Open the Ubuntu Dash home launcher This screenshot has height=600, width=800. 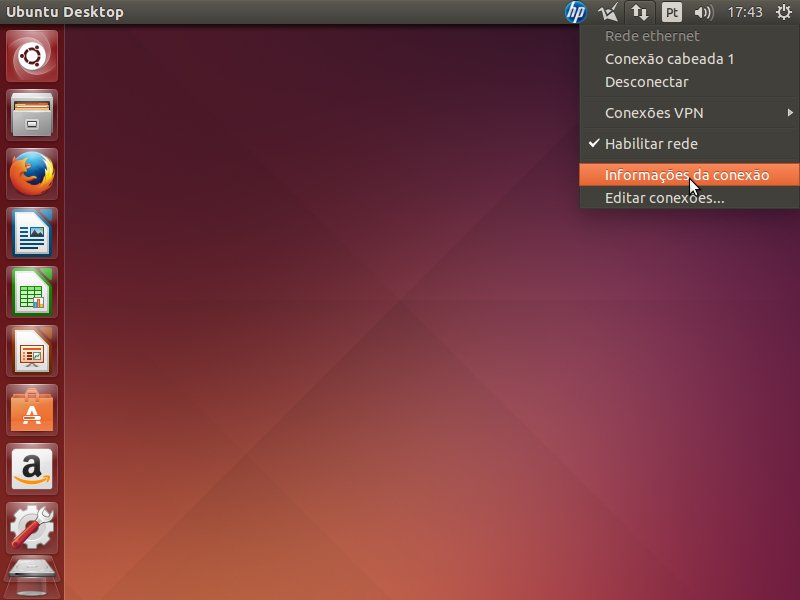33,57
